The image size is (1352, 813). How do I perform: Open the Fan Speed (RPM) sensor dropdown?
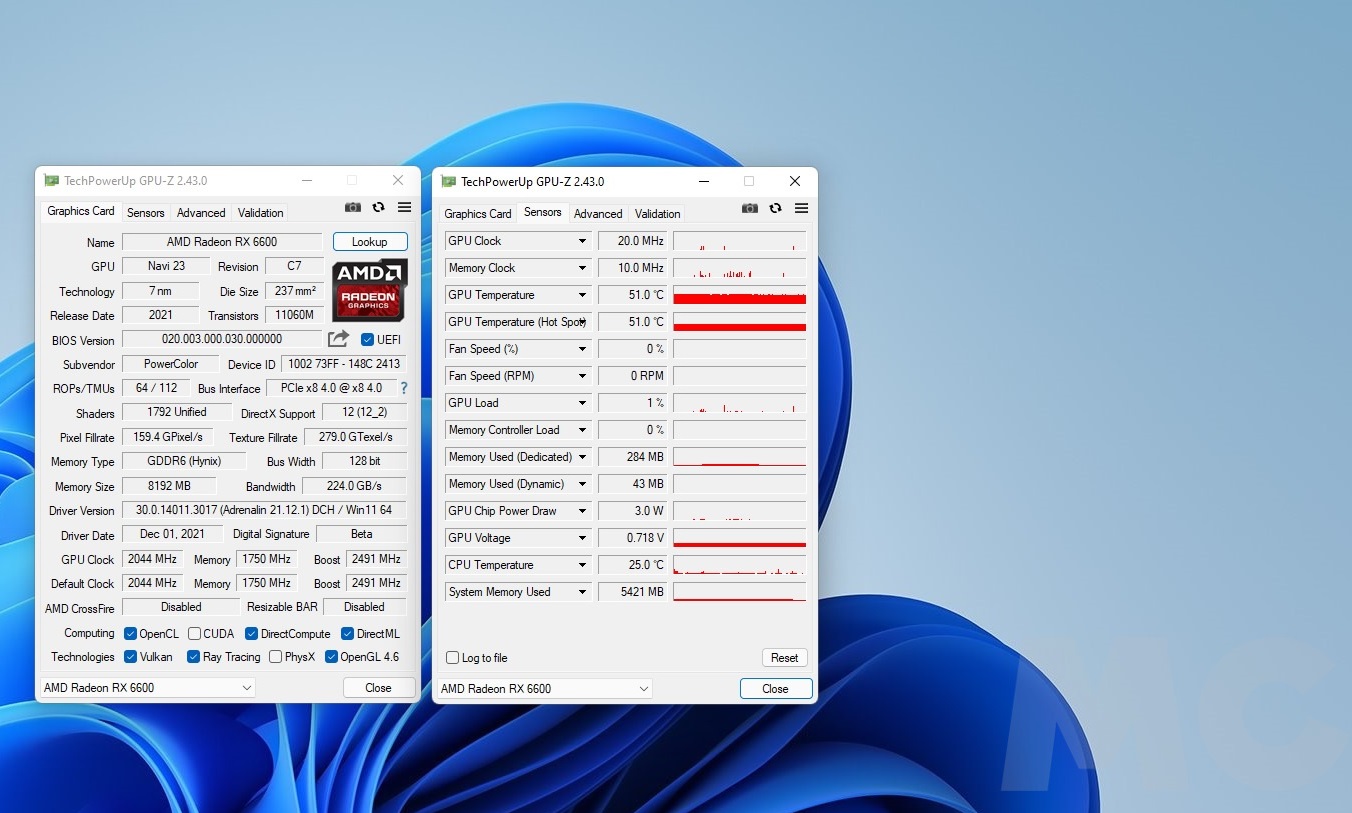pos(582,376)
